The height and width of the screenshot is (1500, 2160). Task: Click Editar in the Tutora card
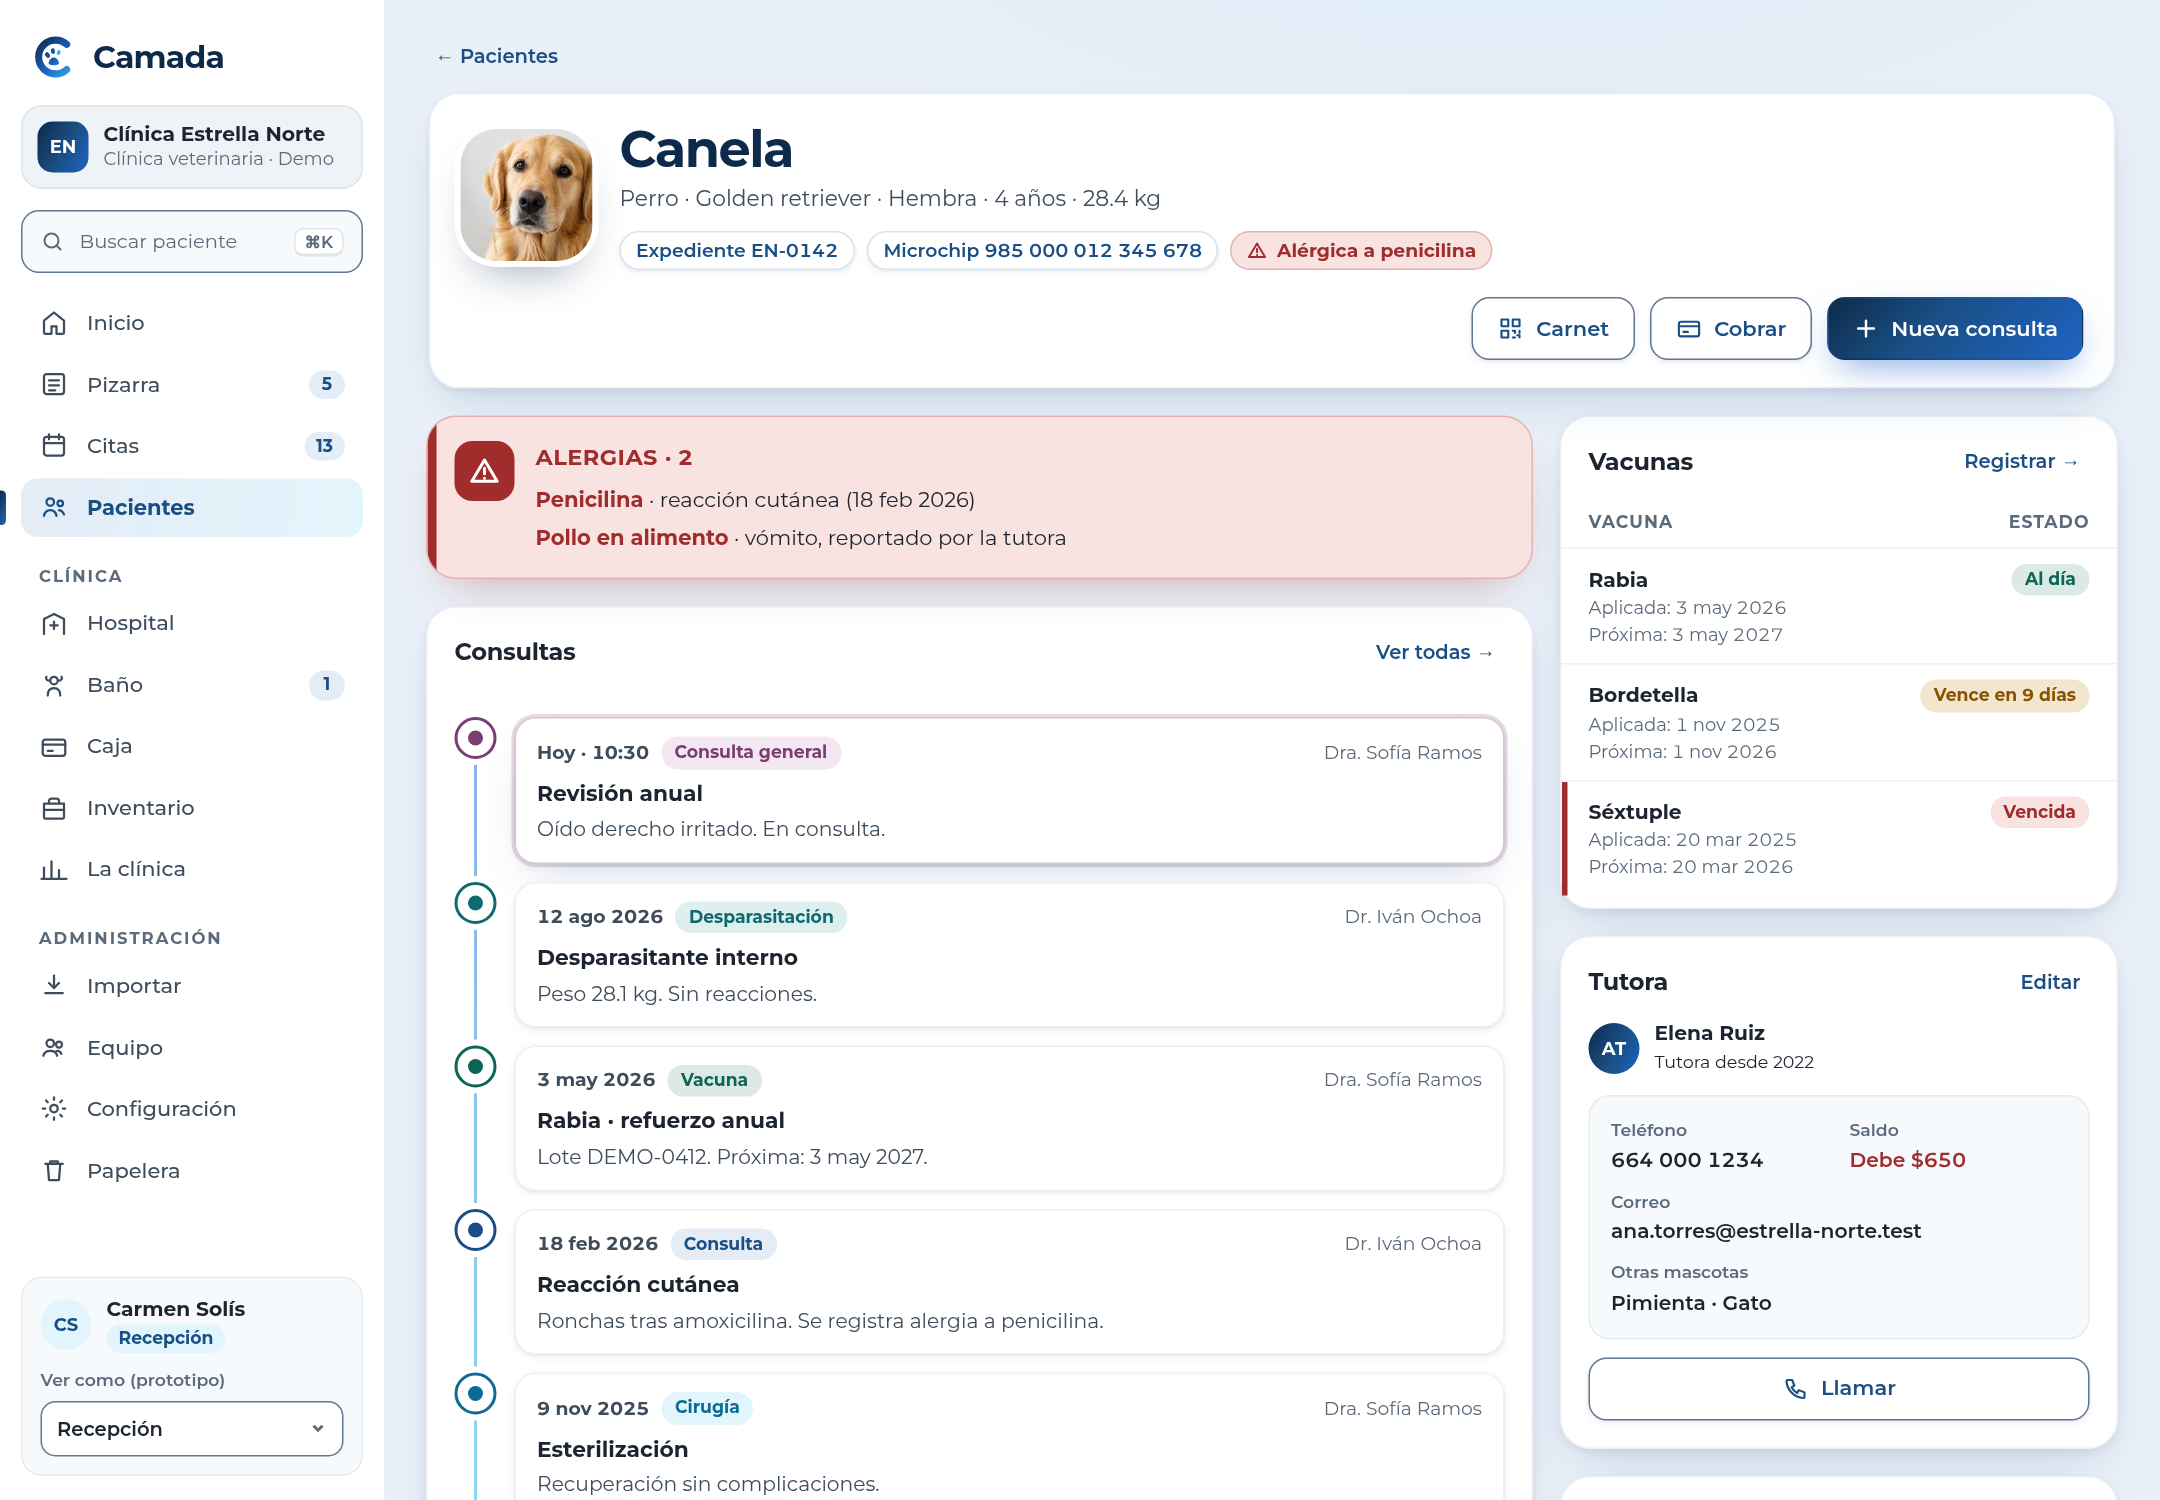click(2050, 982)
